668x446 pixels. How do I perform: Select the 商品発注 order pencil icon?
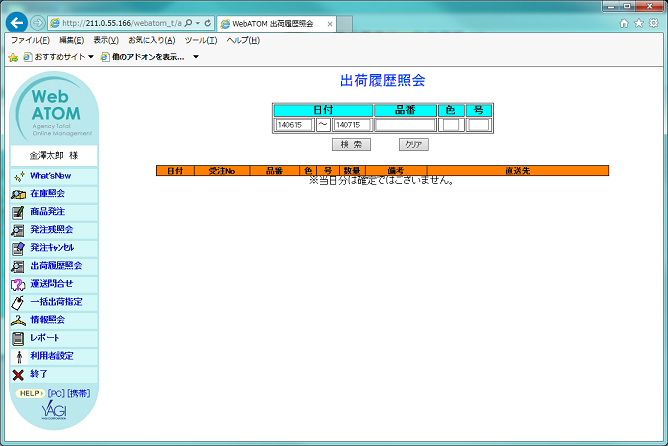coord(18,212)
